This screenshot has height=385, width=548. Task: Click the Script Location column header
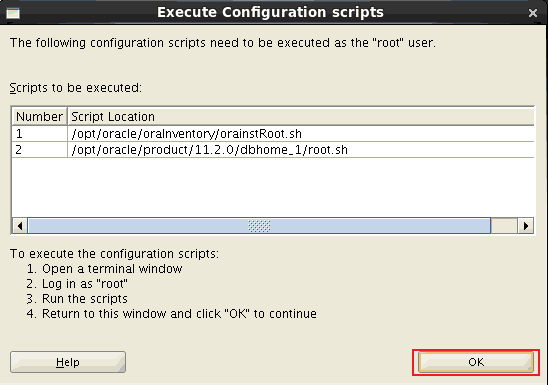point(301,116)
